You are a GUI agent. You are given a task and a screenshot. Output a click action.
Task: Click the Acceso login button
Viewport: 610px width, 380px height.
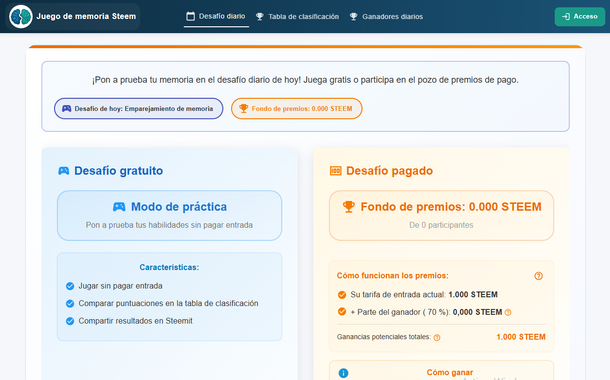coord(580,16)
